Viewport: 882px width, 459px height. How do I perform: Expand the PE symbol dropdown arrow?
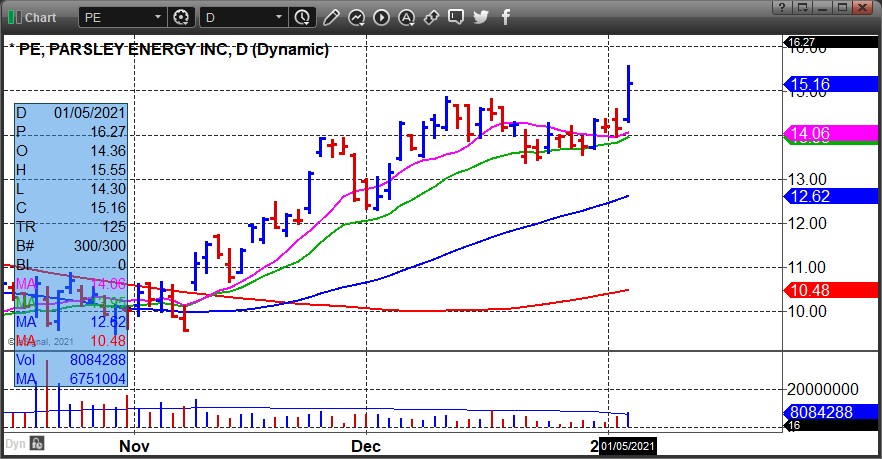click(158, 17)
